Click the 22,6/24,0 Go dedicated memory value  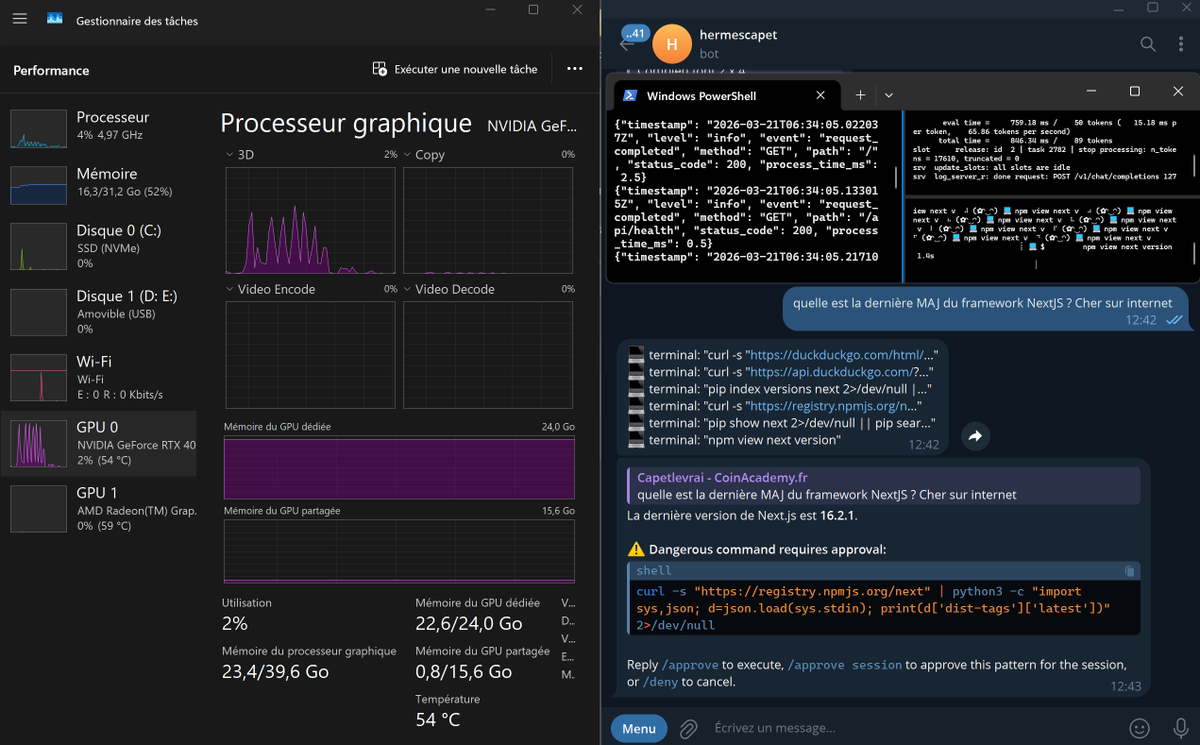click(x=468, y=624)
